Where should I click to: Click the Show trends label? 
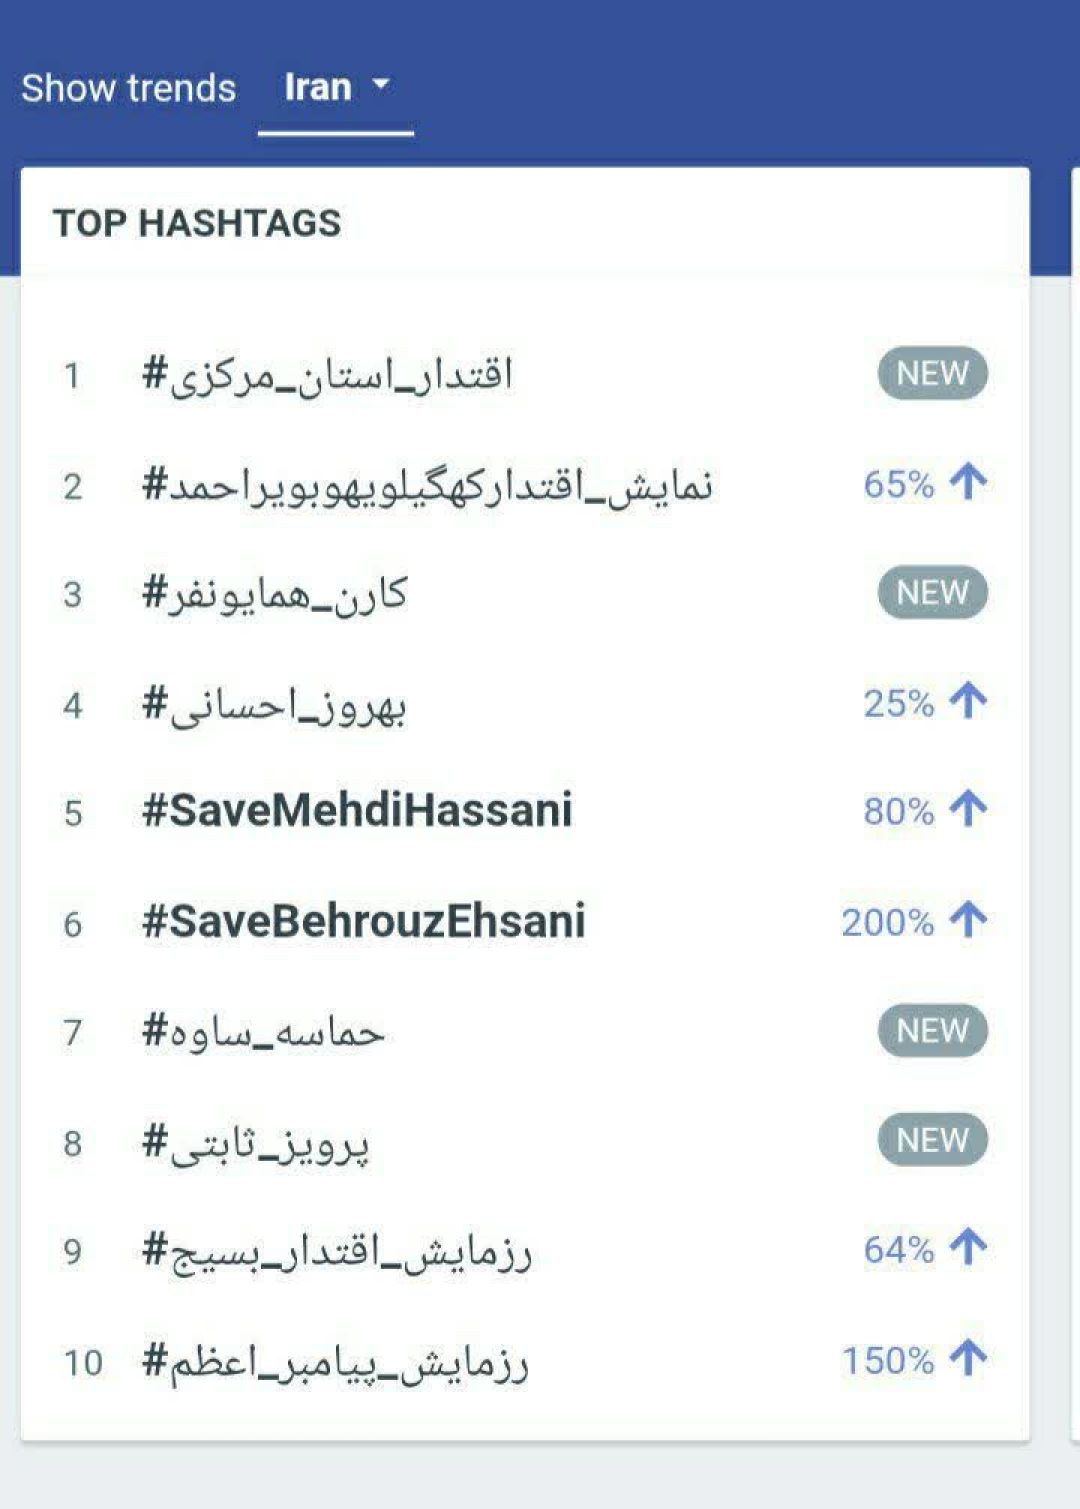click(x=129, y=88)
